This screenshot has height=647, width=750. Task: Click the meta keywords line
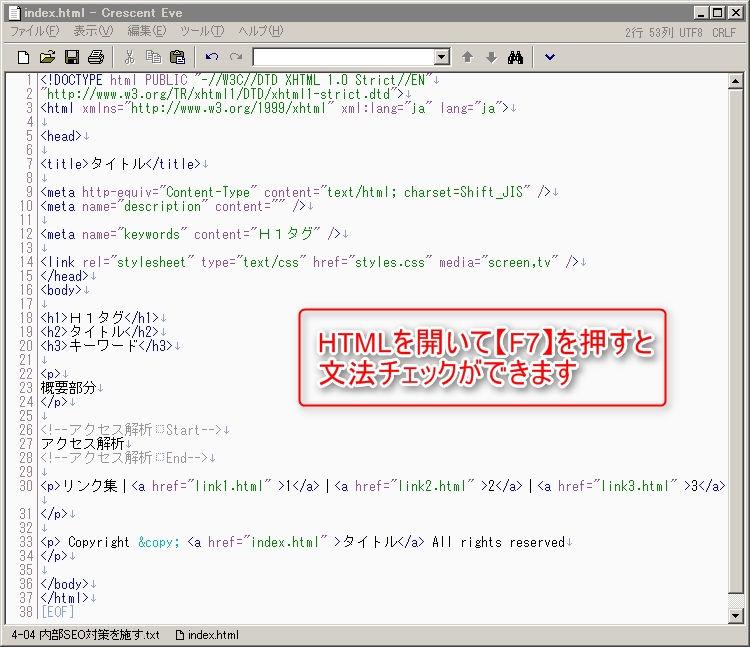point(190,234)
